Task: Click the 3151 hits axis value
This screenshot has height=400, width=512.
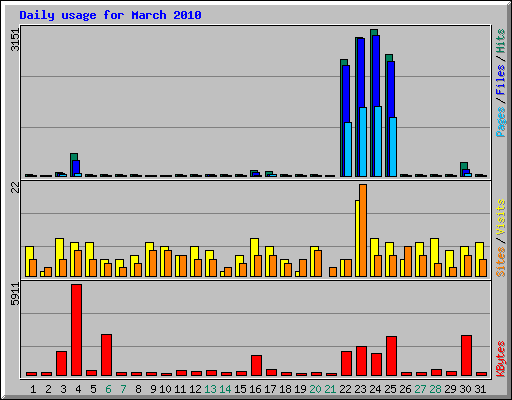Action: pyautogui.click(x=15, y=40)
